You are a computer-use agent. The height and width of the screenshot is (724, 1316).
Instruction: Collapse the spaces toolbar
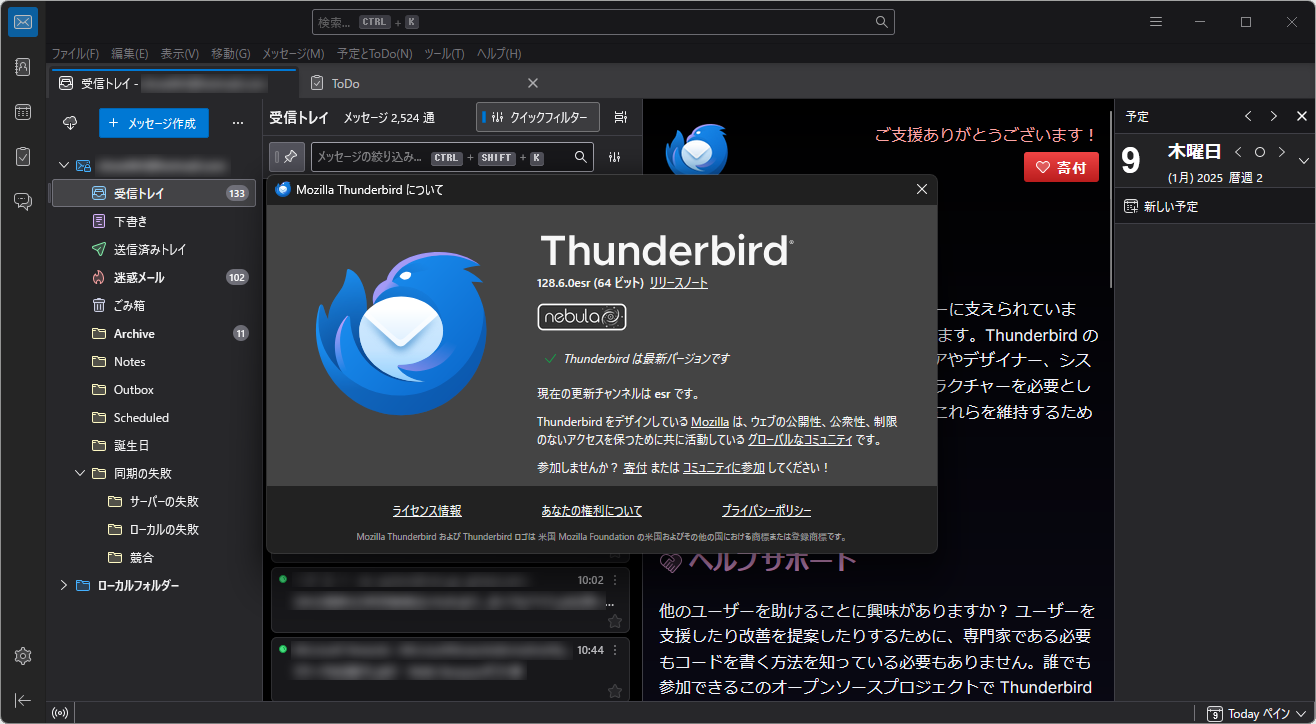coord(22,700)
